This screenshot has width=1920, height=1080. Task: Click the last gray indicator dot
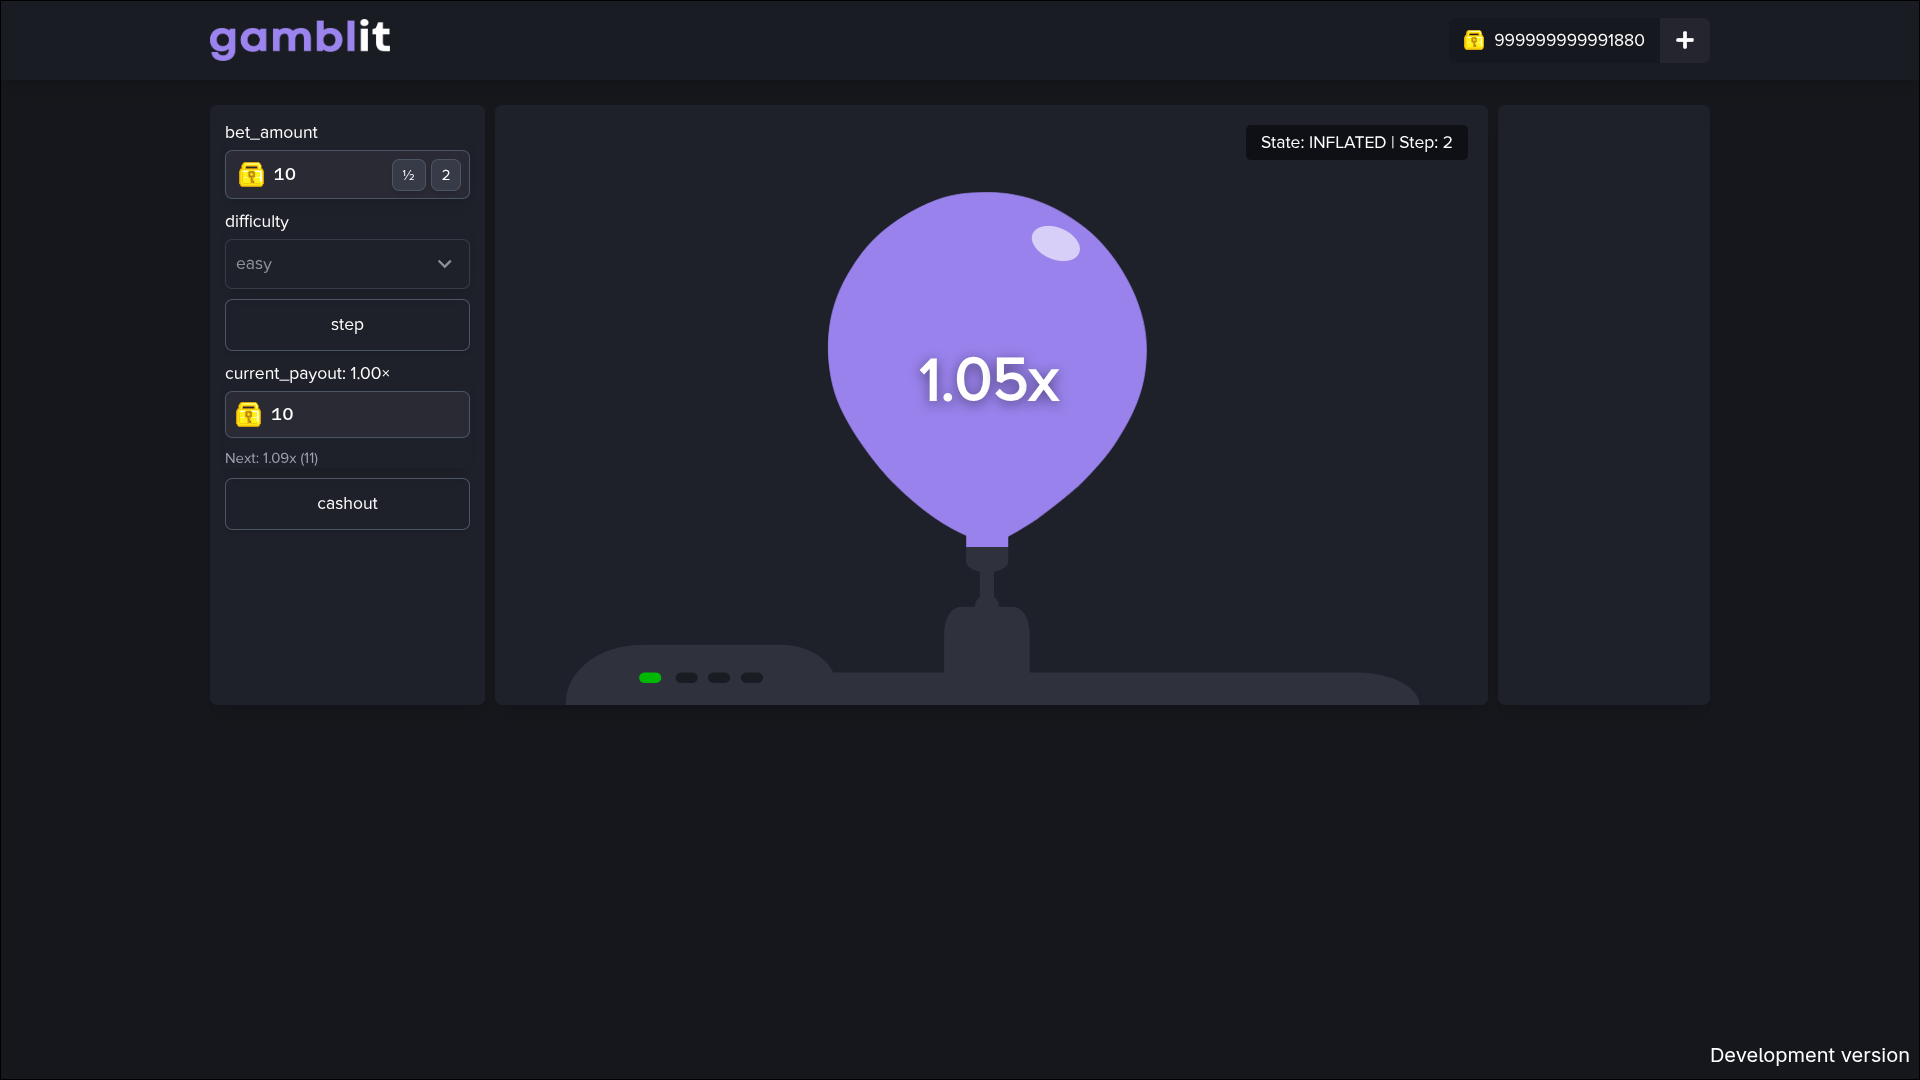(x=752, y=678)
